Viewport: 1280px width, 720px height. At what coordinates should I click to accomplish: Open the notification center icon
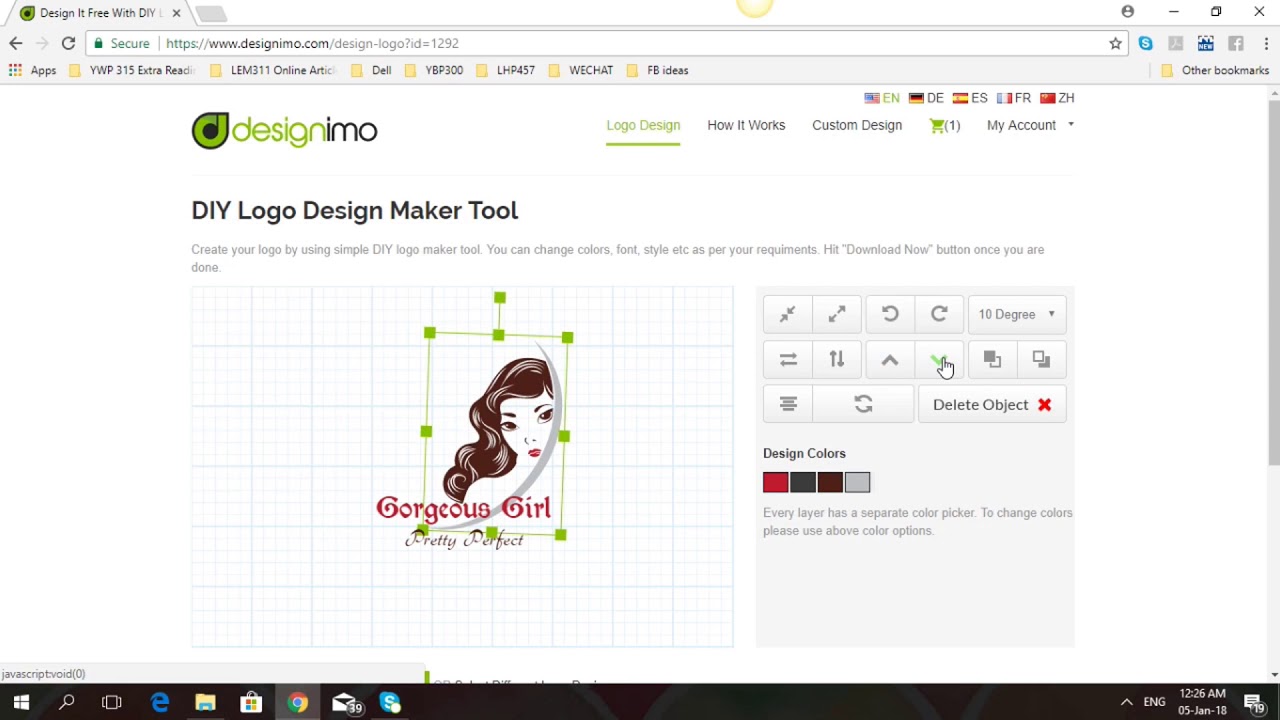[x=1254, y=702]
